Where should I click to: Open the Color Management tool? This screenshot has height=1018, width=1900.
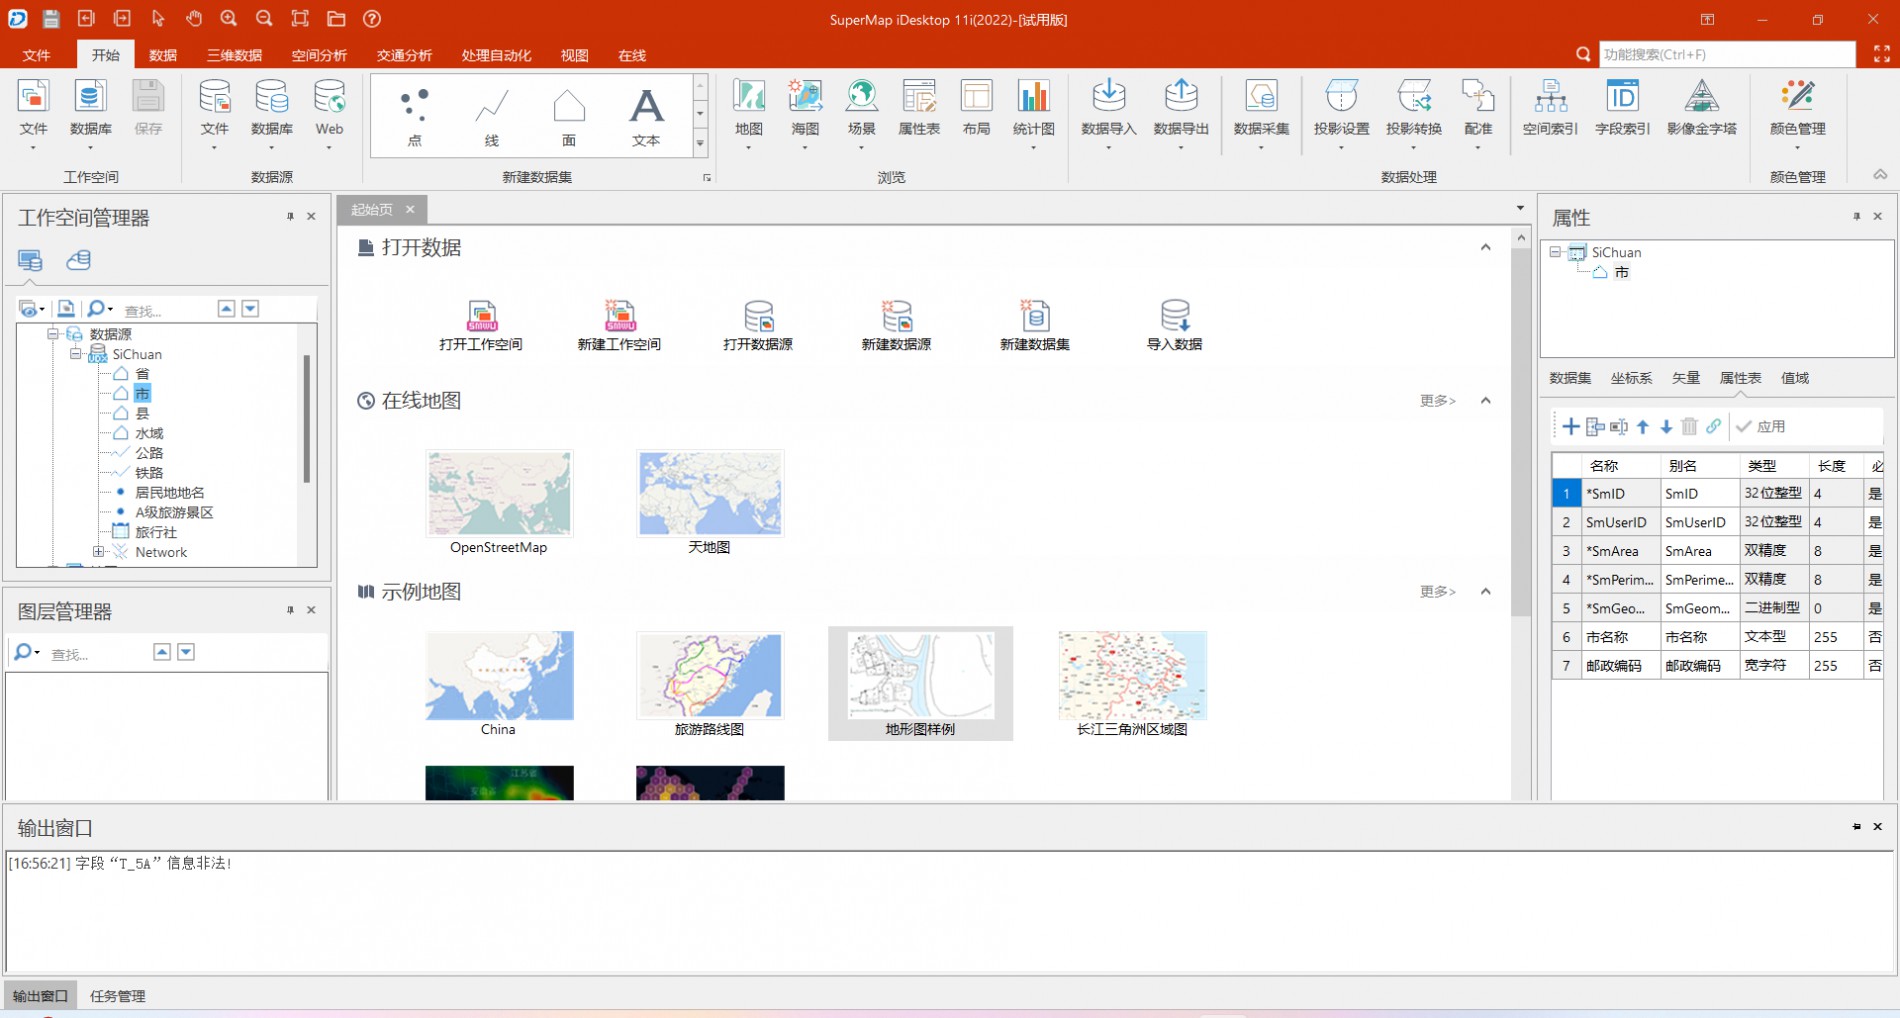pos(1797,96)
